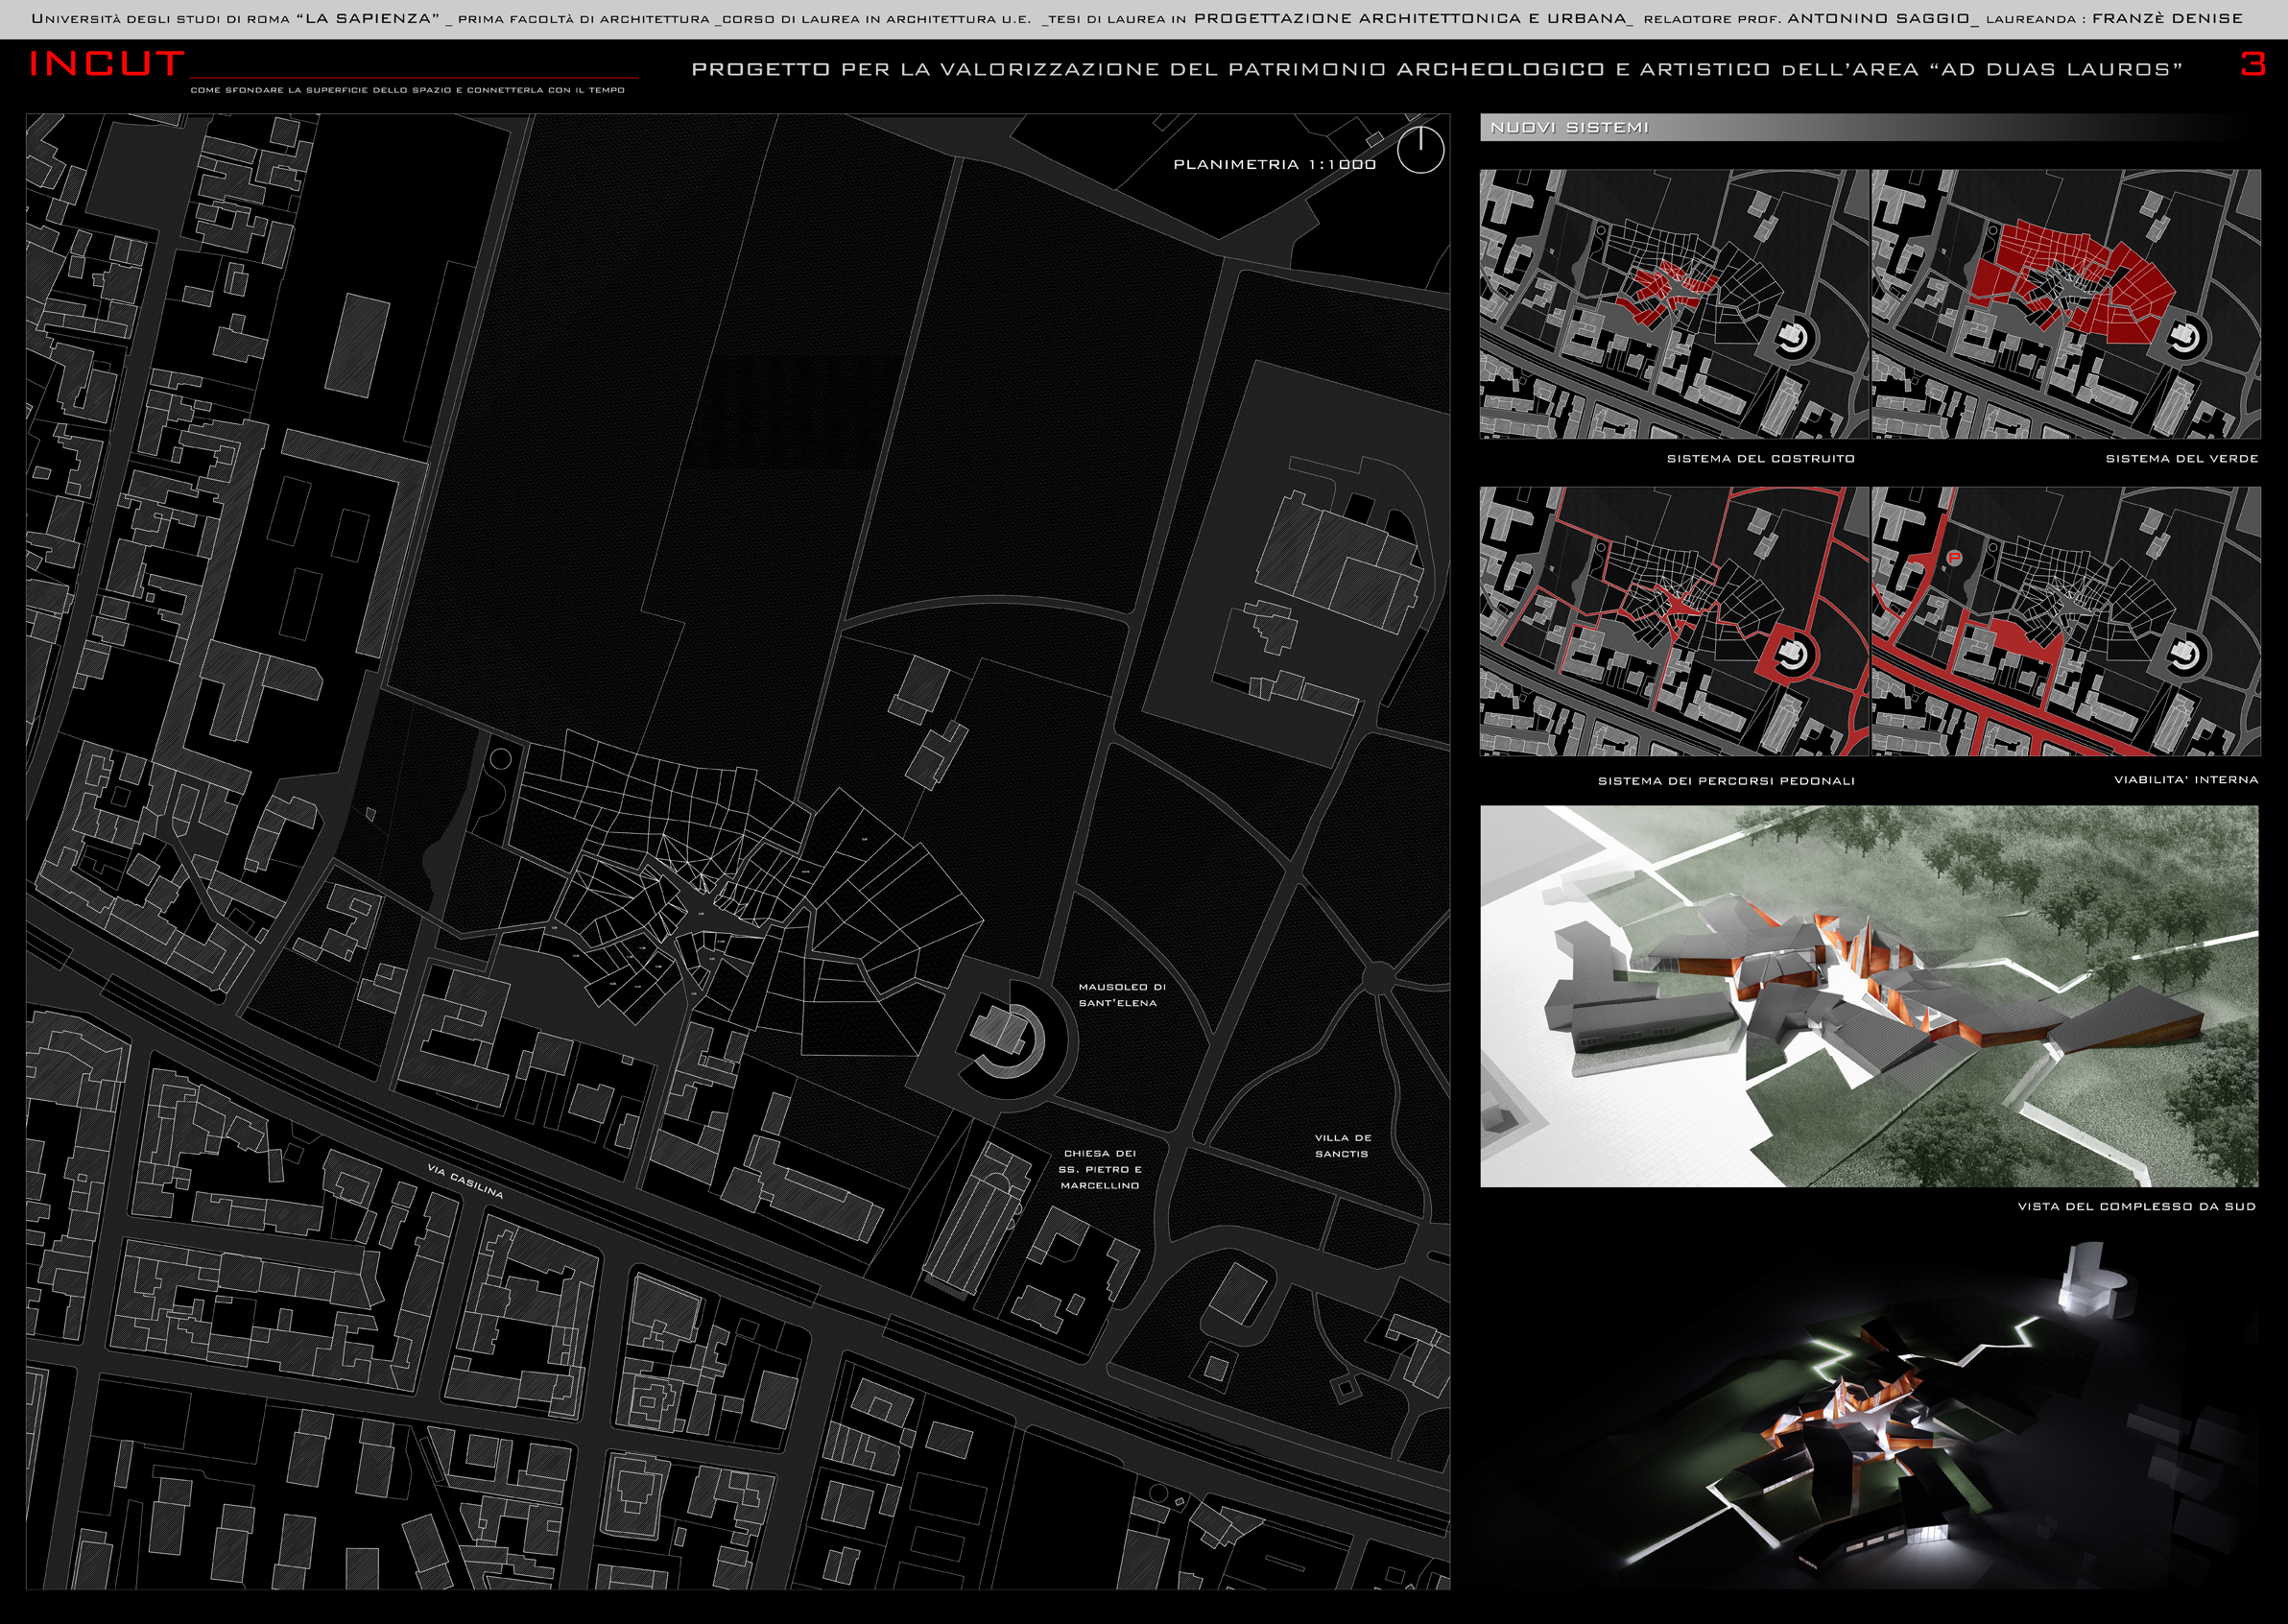
Task: Open the daytime render view from south
Action: 1869,996
